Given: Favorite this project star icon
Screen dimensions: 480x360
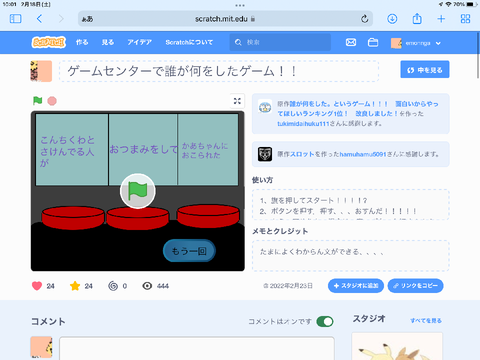Looking at the screenshot, I should tap(75, 286).
